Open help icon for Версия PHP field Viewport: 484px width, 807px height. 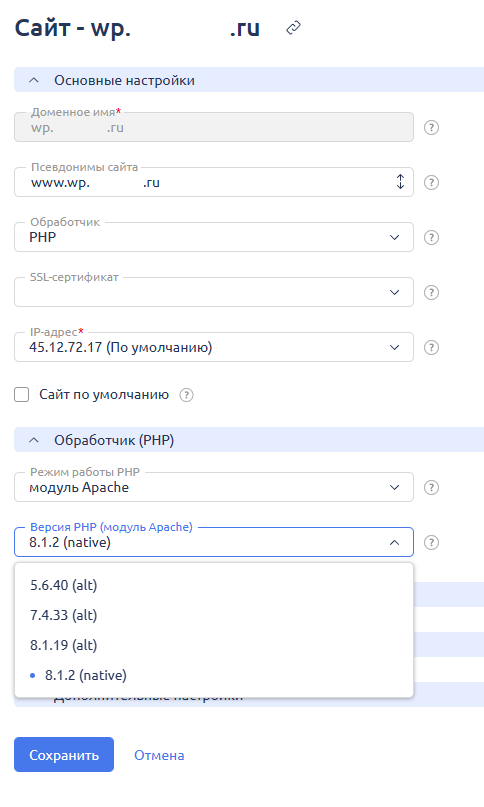tap(431, 542)
